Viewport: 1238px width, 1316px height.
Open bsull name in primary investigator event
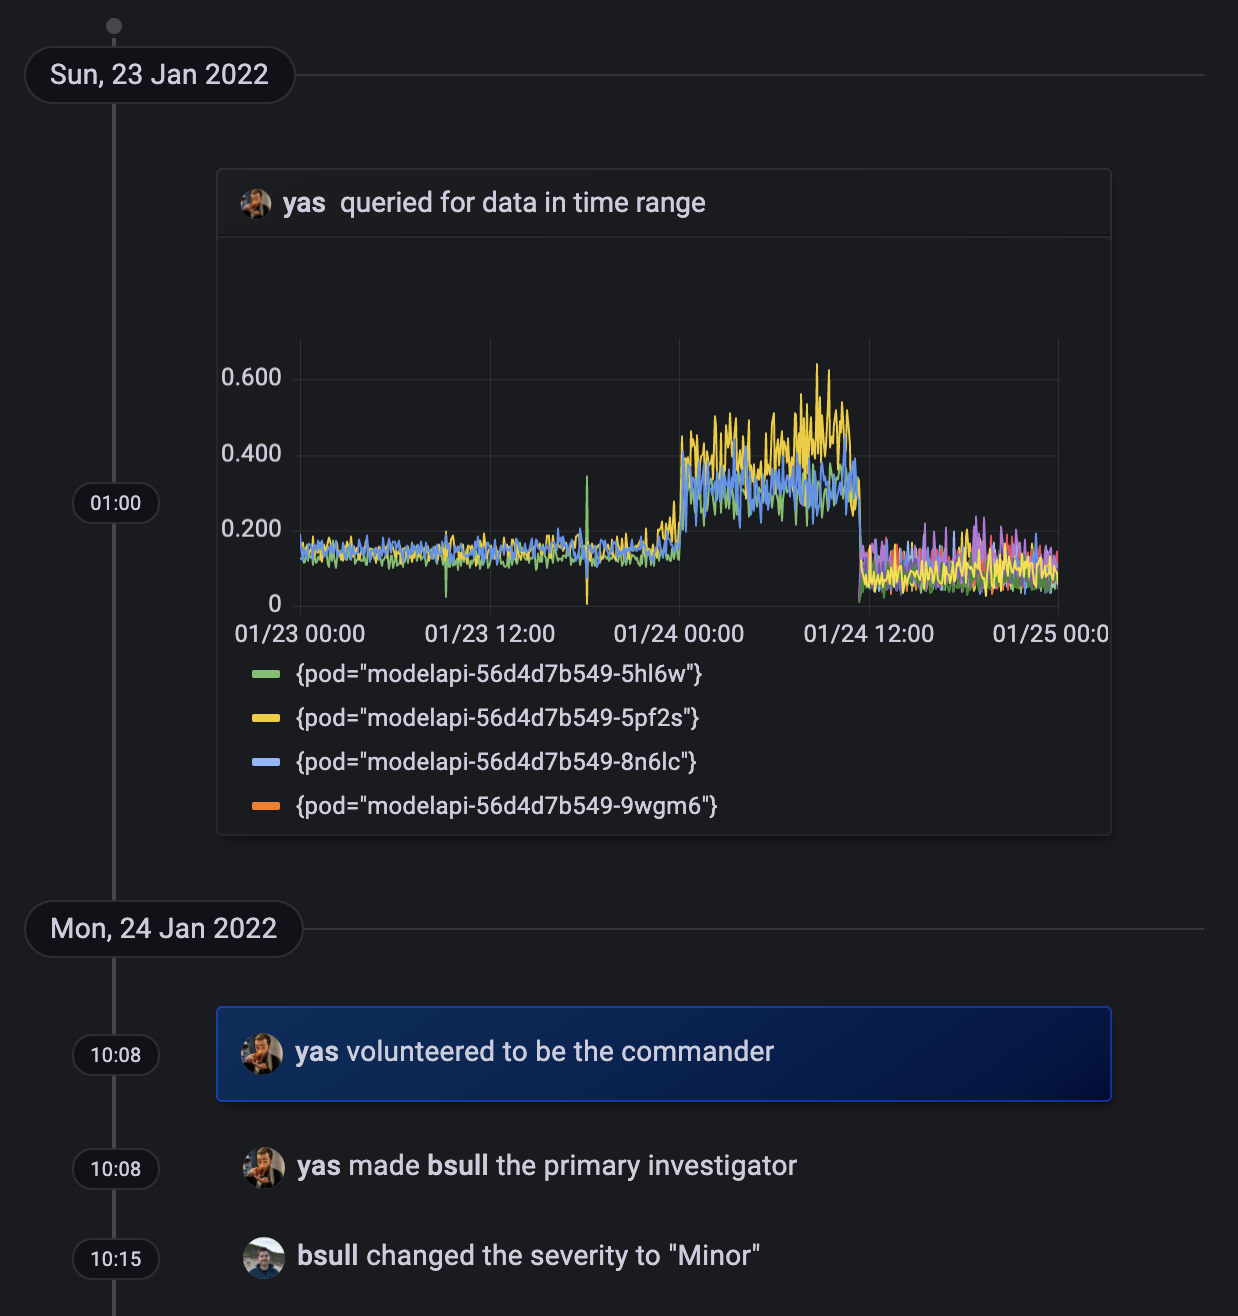click(x=458, y=1166)
